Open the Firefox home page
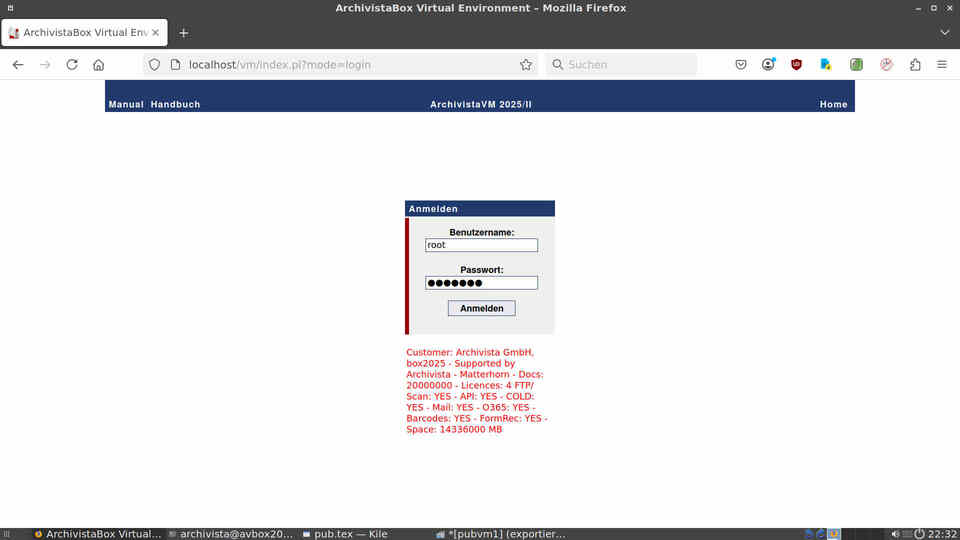Image resolution: width=960 pixels, height=540 pixels. click(99, 64)
